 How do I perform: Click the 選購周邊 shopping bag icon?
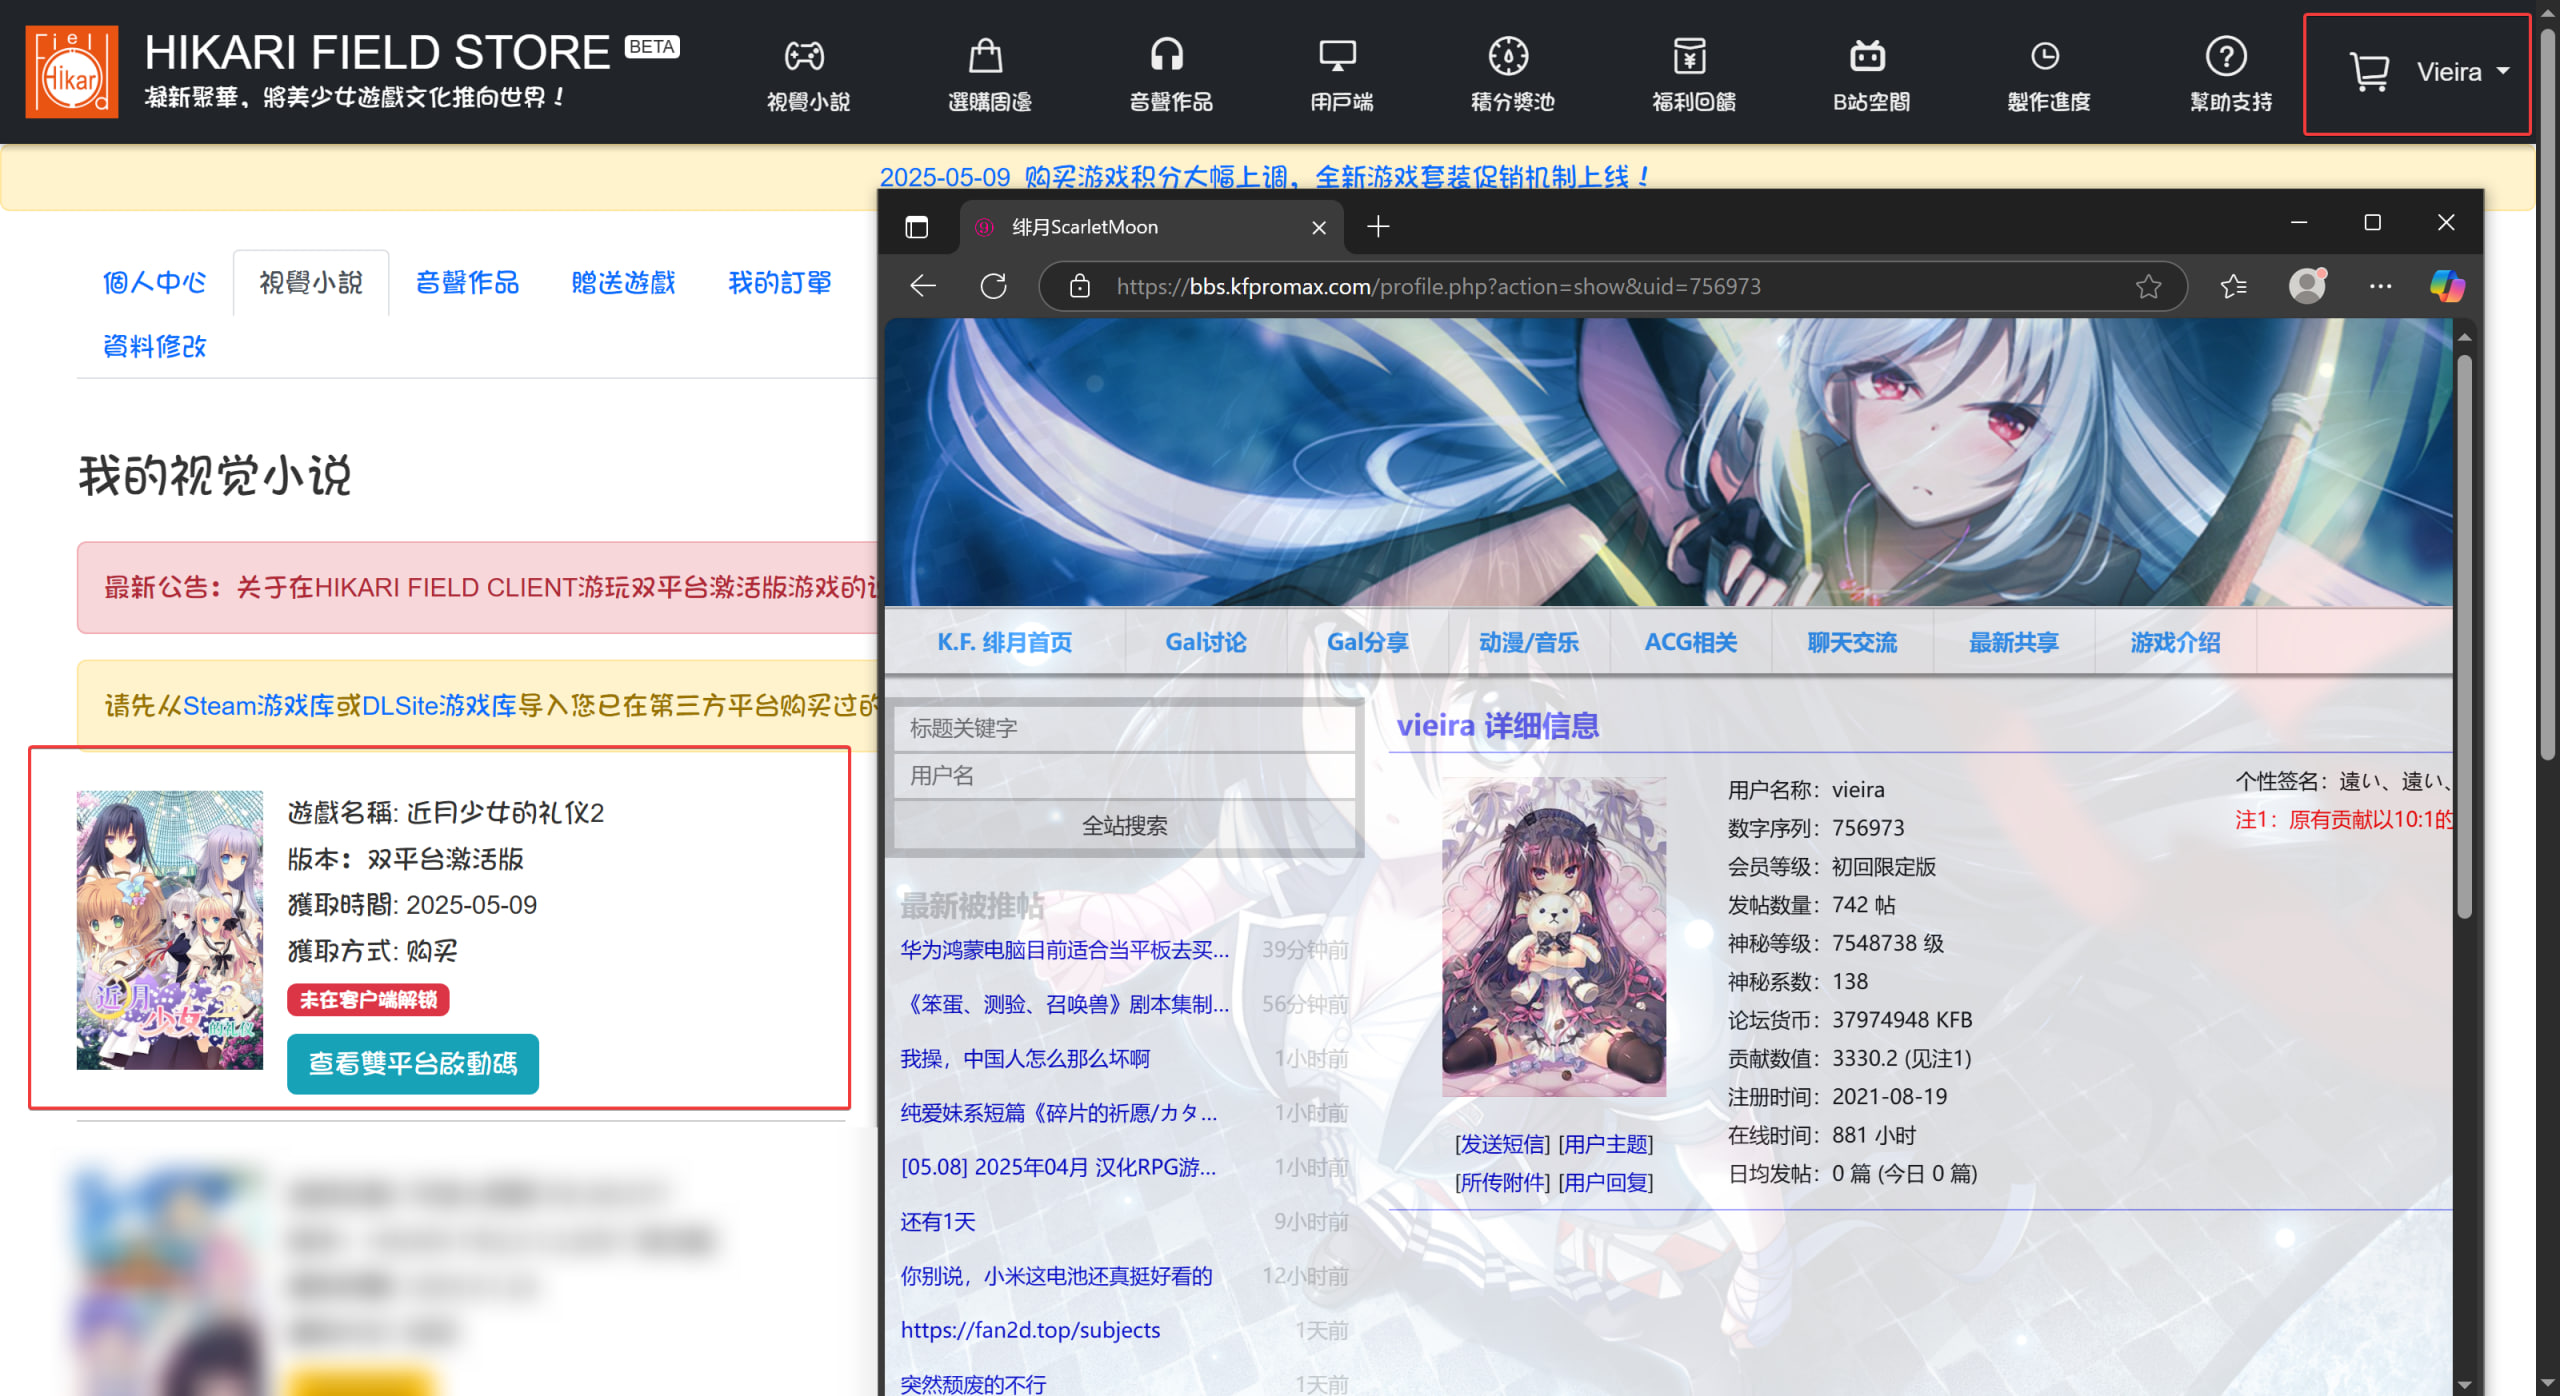pyautogui.click(x=986, y=56)
